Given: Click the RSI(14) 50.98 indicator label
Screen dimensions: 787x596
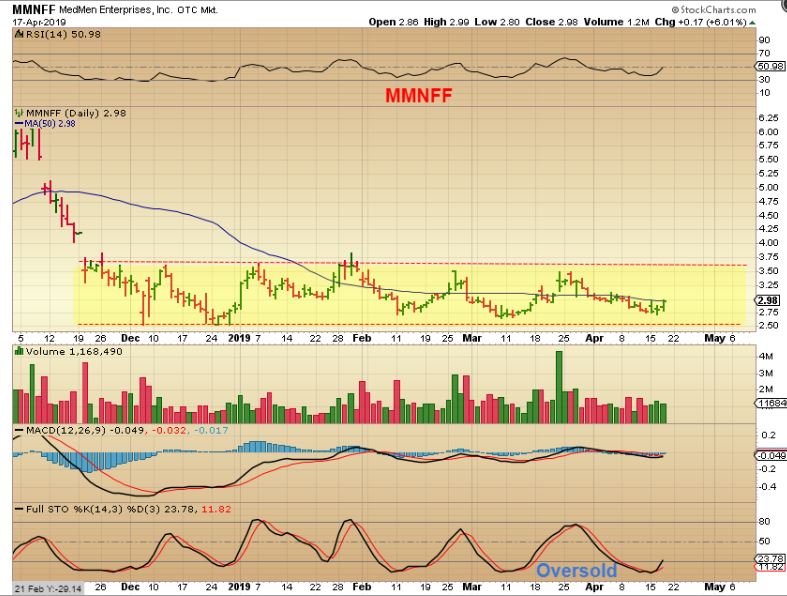Looking at the screenshot, I should (x=63, y=34).
